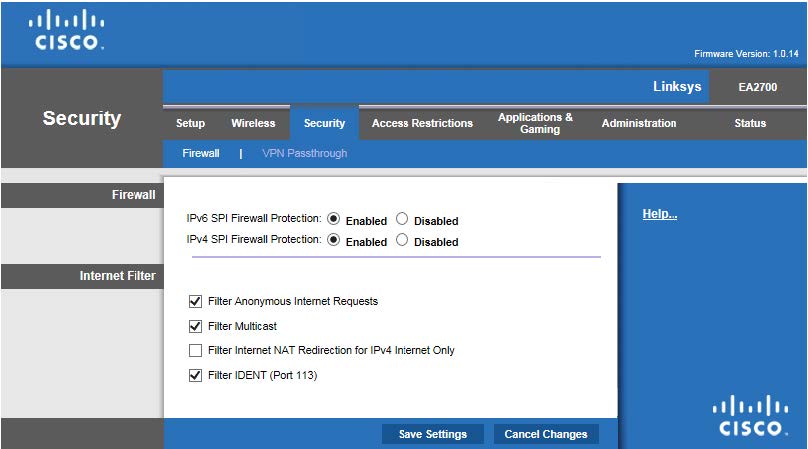
Task: Open the Administration tab
Action: 639,123
